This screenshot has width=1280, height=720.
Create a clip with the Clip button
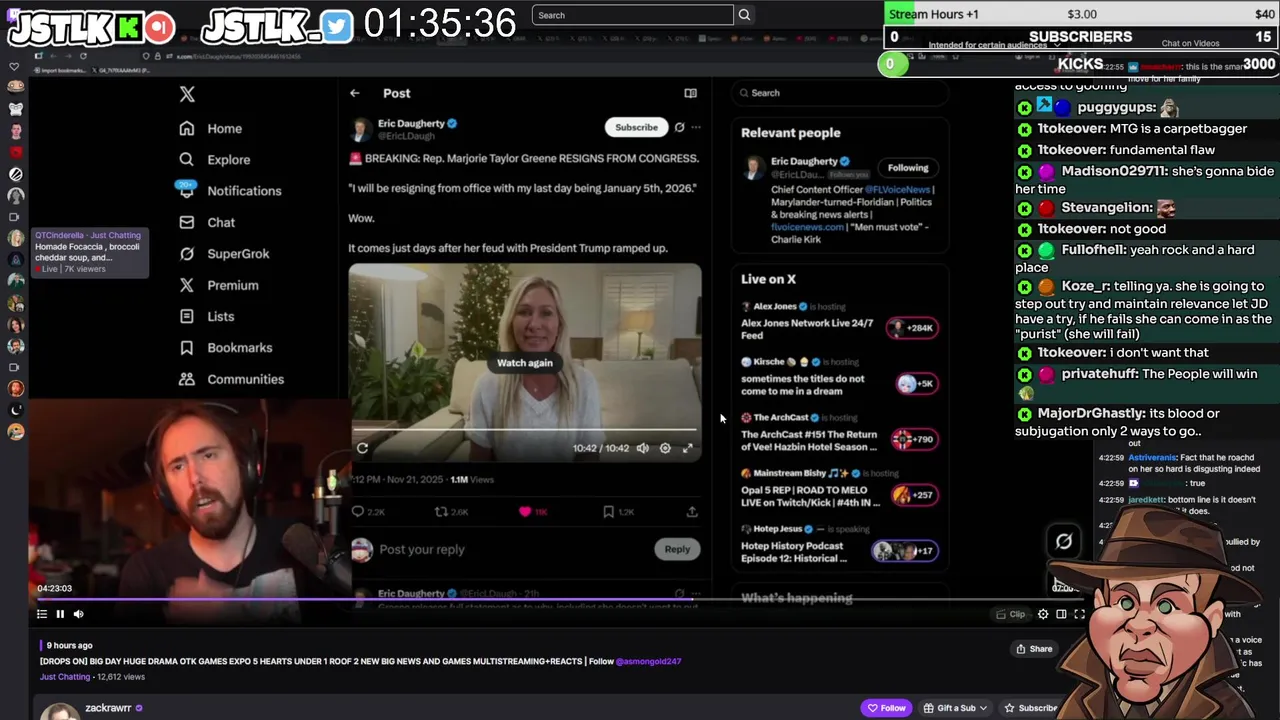click(x=1011, y=614)
